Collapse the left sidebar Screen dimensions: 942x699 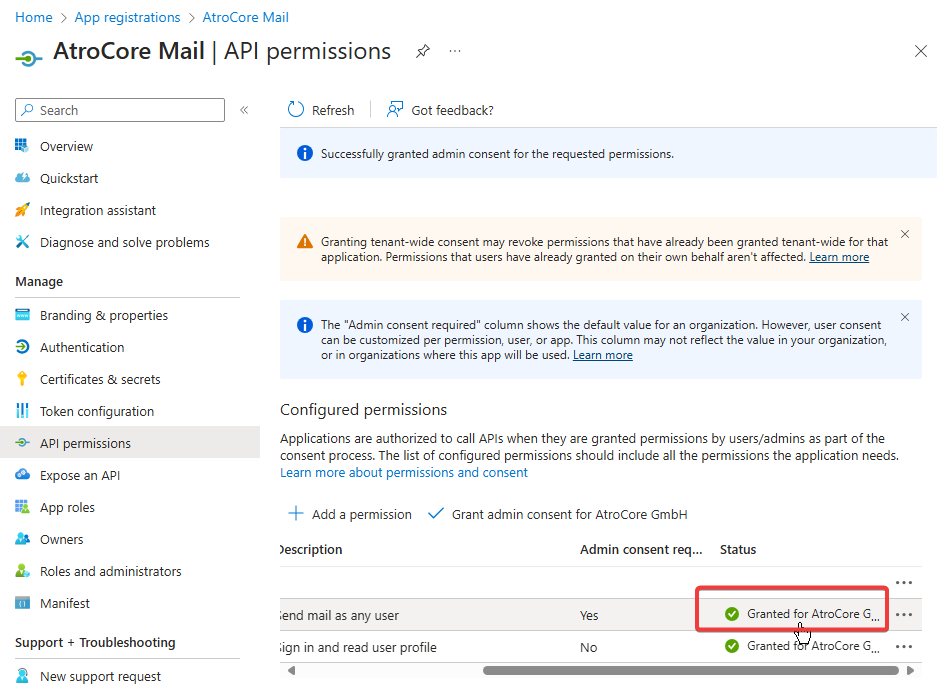click(x=244, y=110)
